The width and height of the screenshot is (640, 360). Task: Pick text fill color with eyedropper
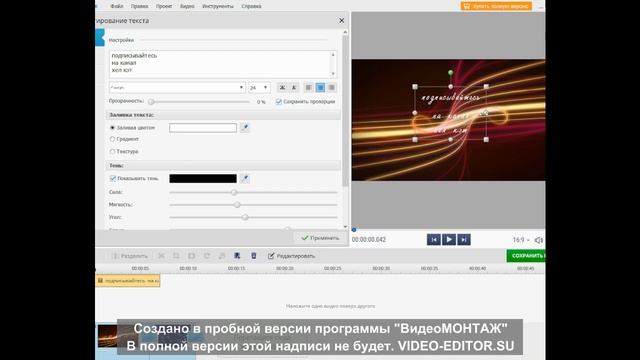pyautogui.click(x=245, y=128)
